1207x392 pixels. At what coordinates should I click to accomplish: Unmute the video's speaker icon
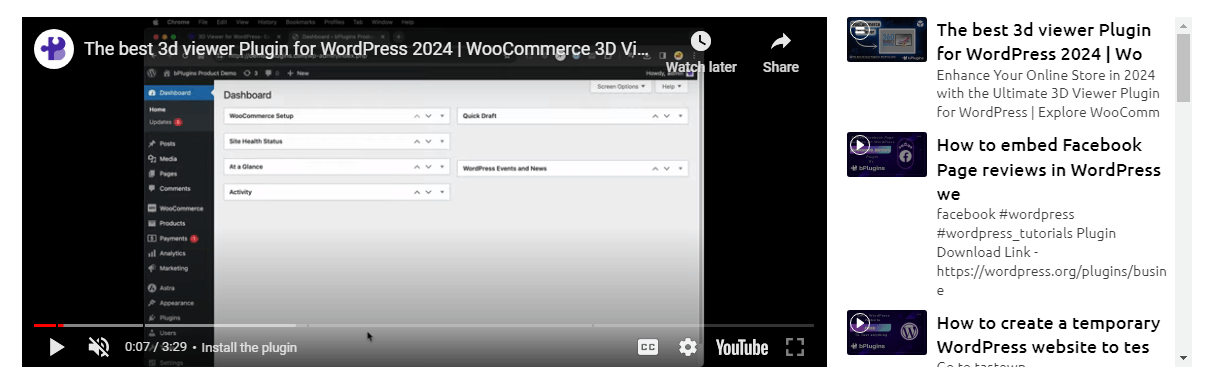pos(99,347)
